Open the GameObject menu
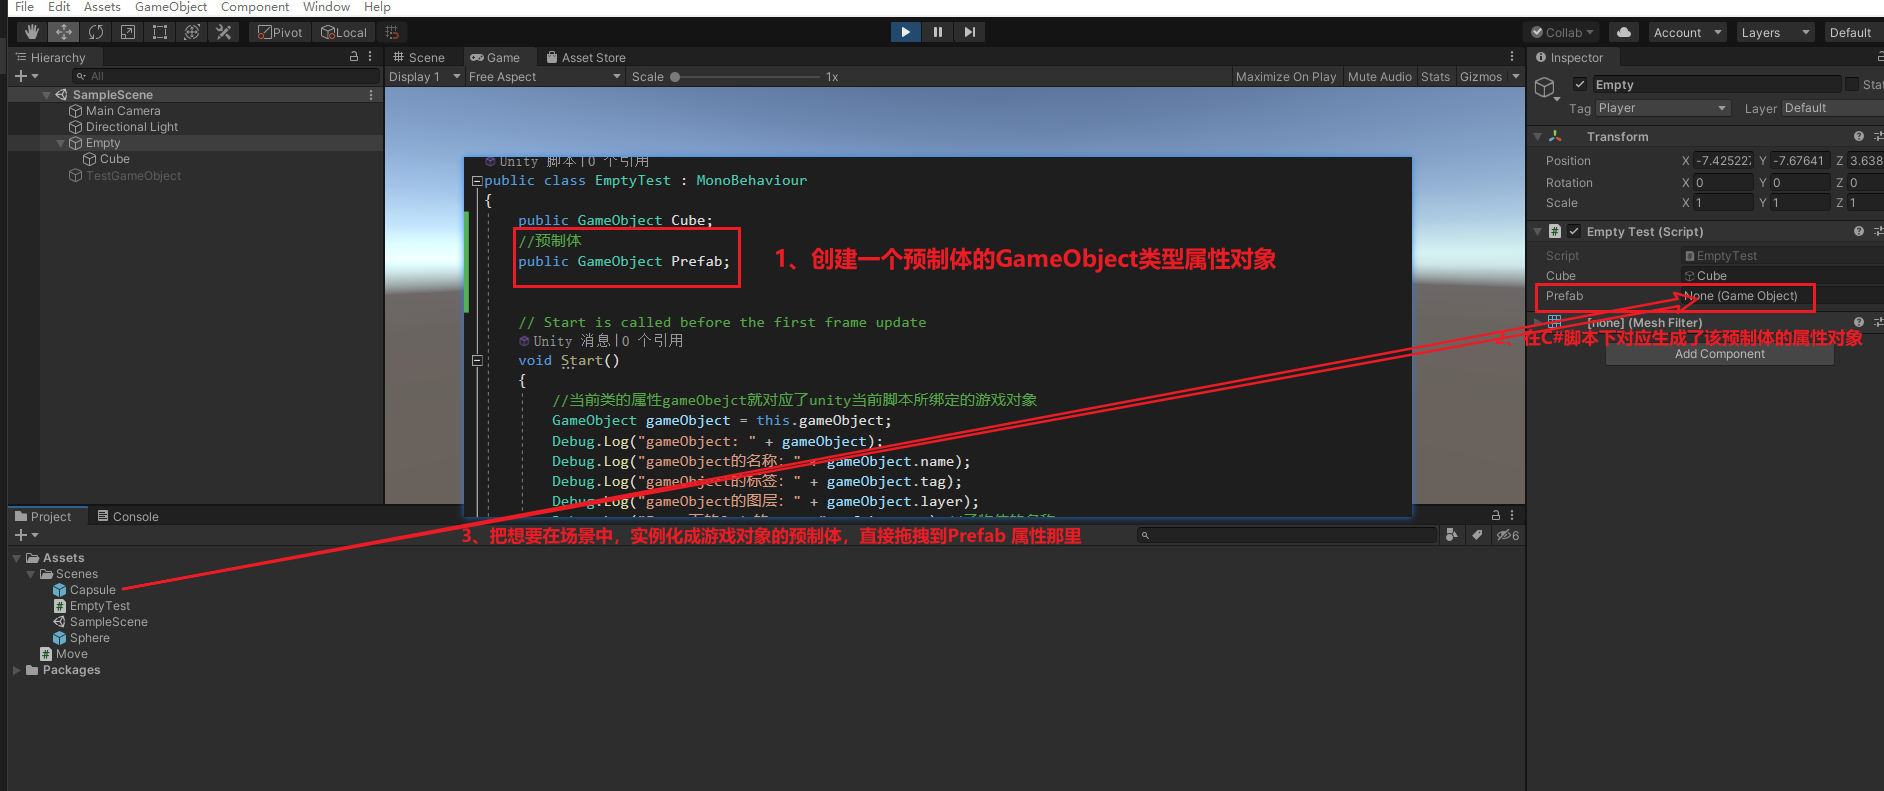 (x=171, y=7)
